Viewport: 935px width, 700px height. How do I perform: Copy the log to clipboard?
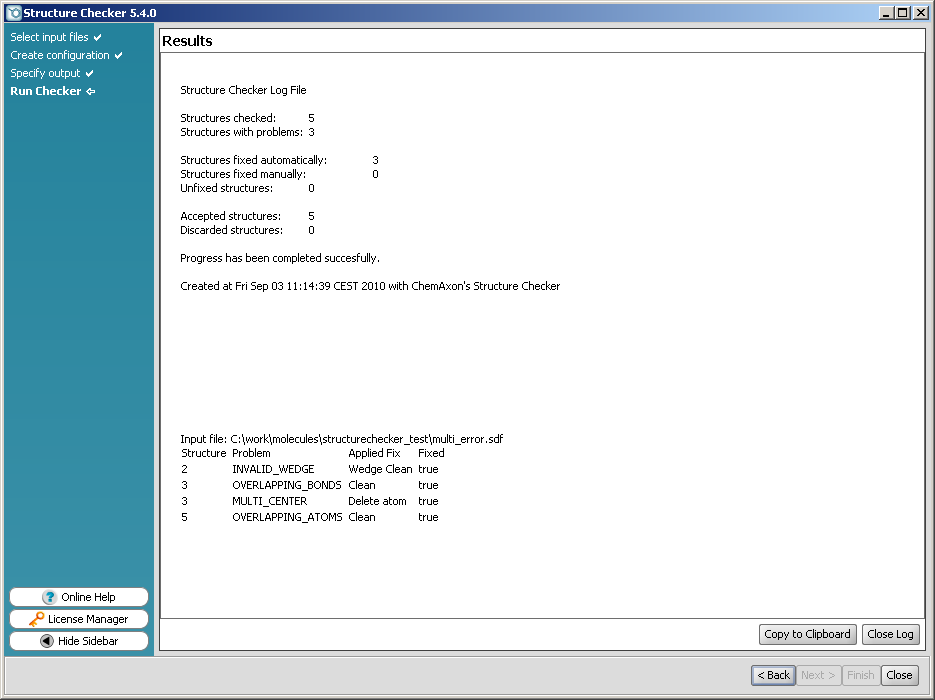pos(807,634)
